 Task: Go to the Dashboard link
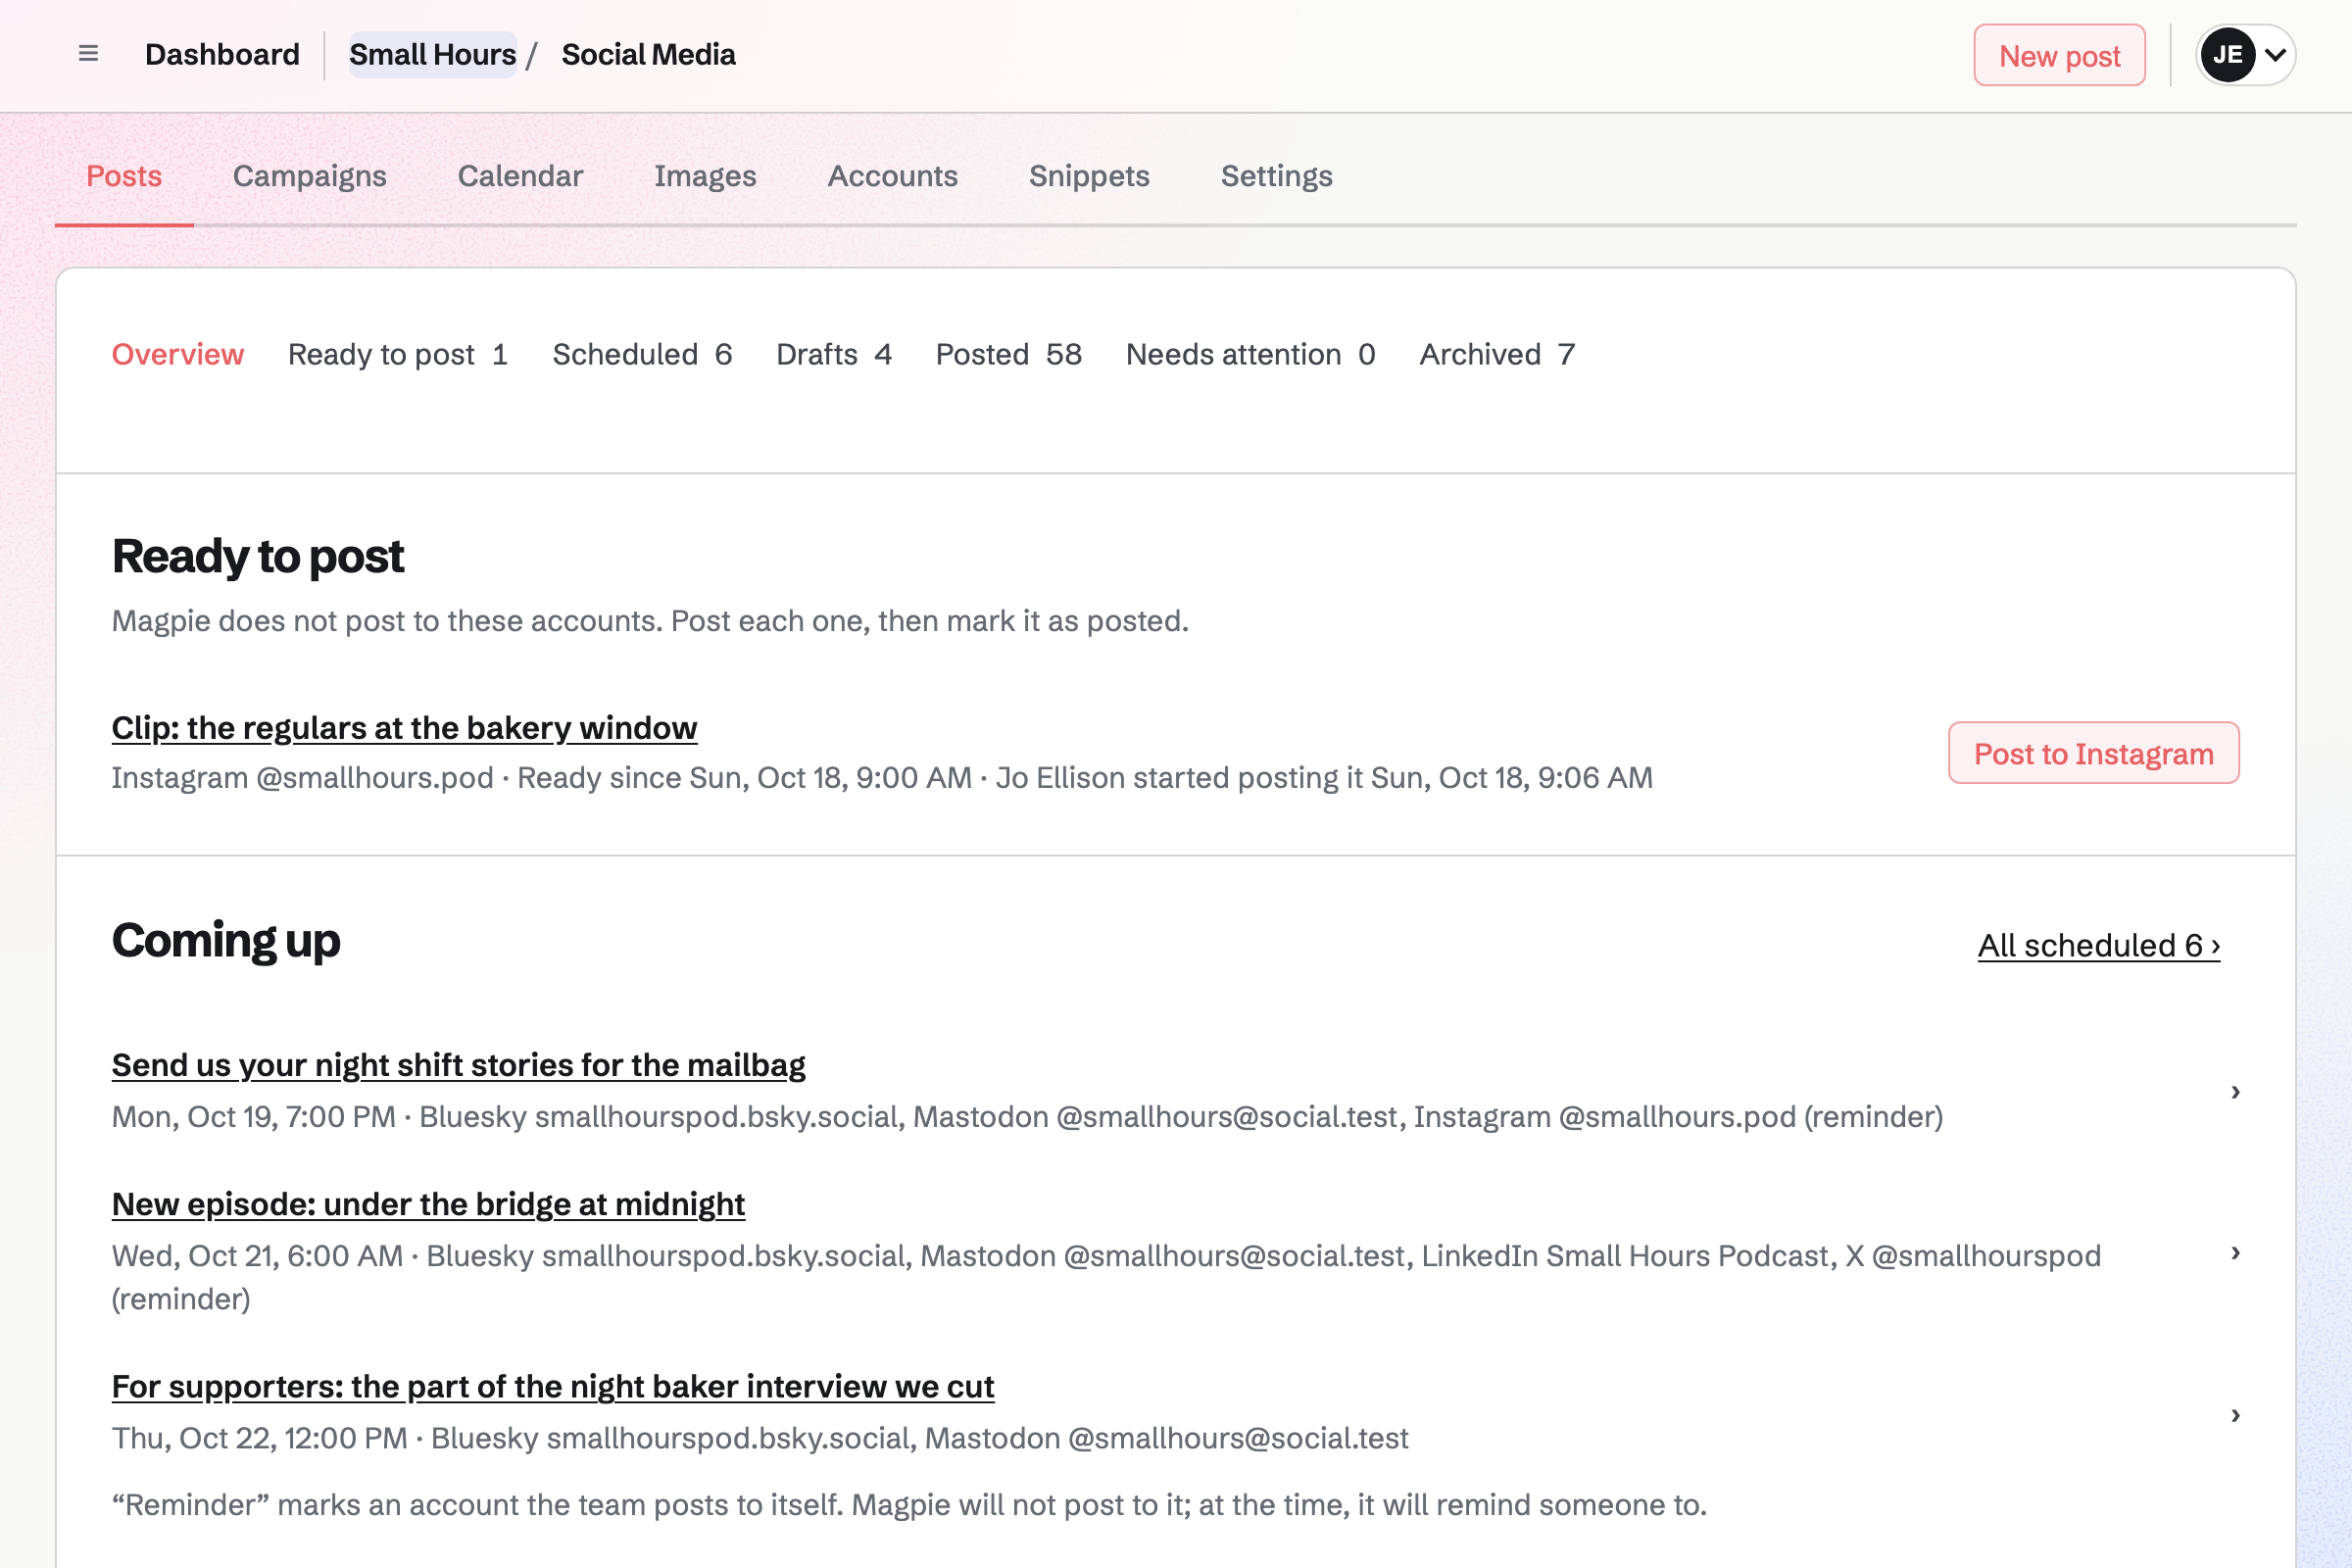point(222,54)
